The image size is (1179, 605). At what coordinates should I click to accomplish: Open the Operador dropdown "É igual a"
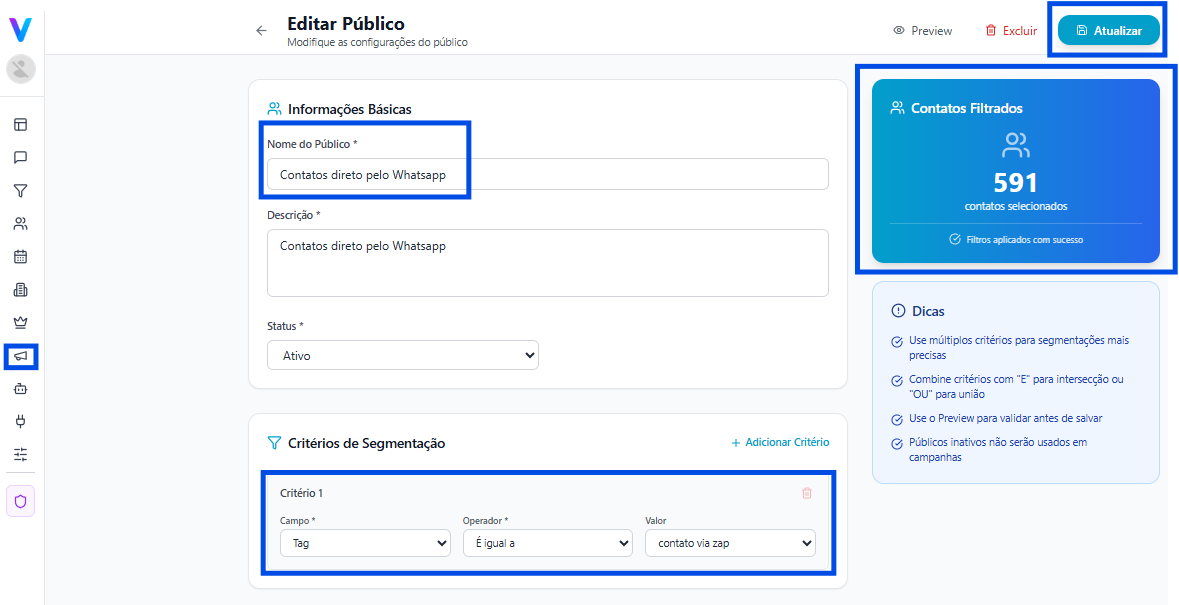547,543
